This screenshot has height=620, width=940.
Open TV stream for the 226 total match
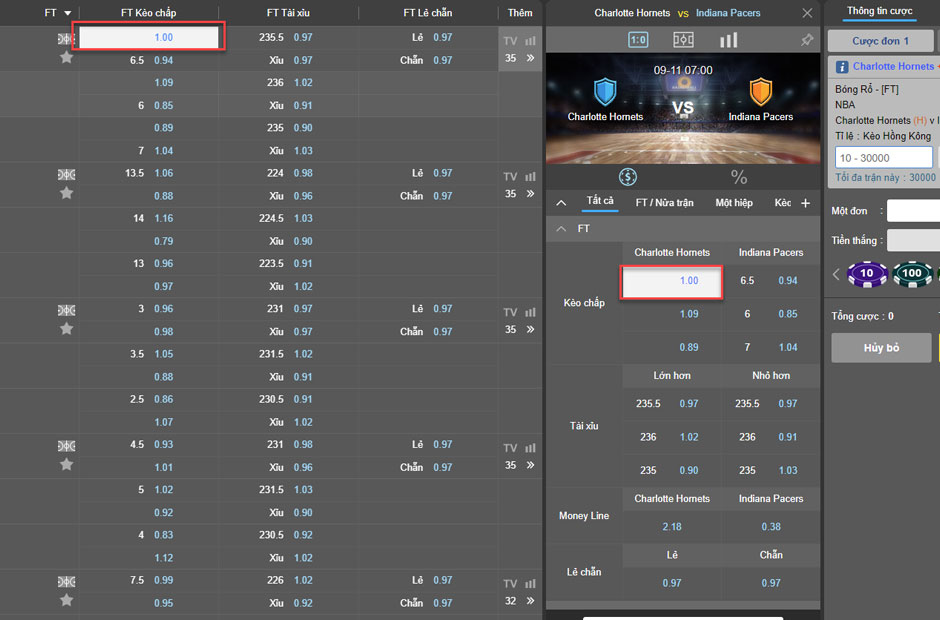510,583
